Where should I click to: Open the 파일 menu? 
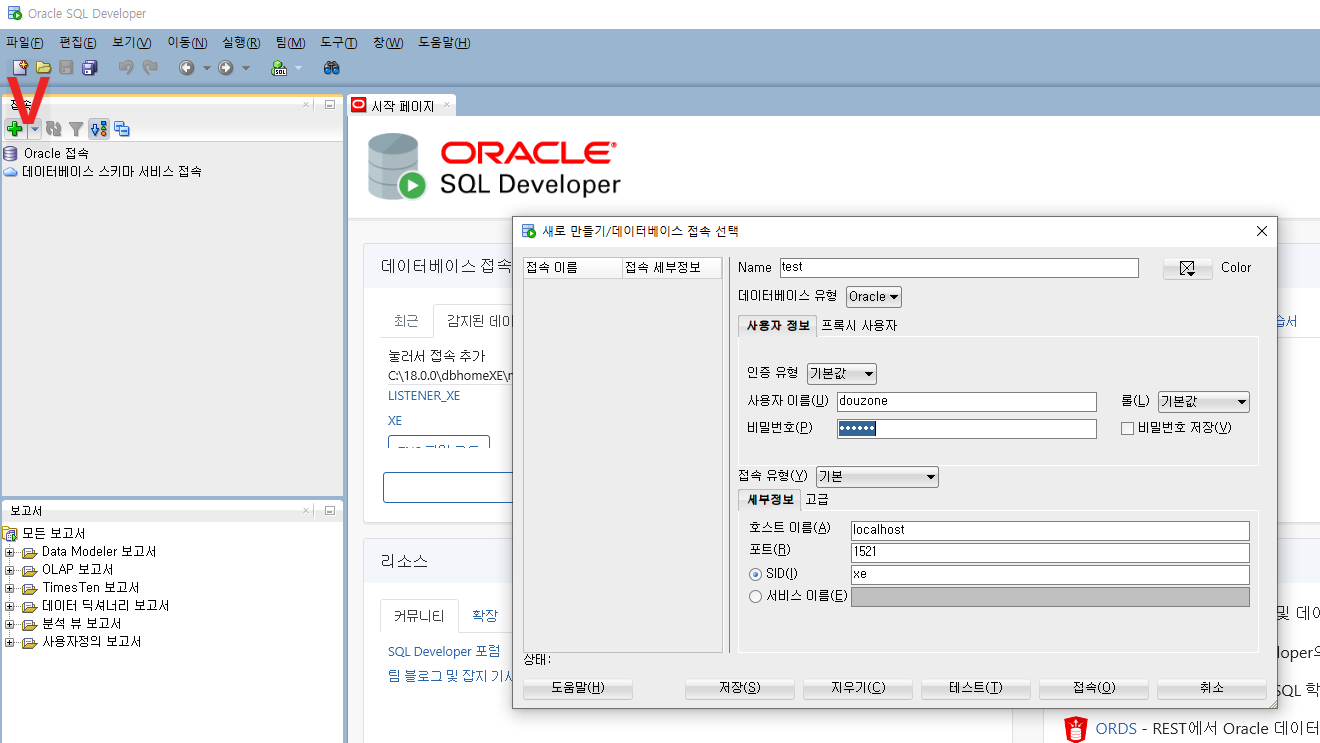click(25, 42)
